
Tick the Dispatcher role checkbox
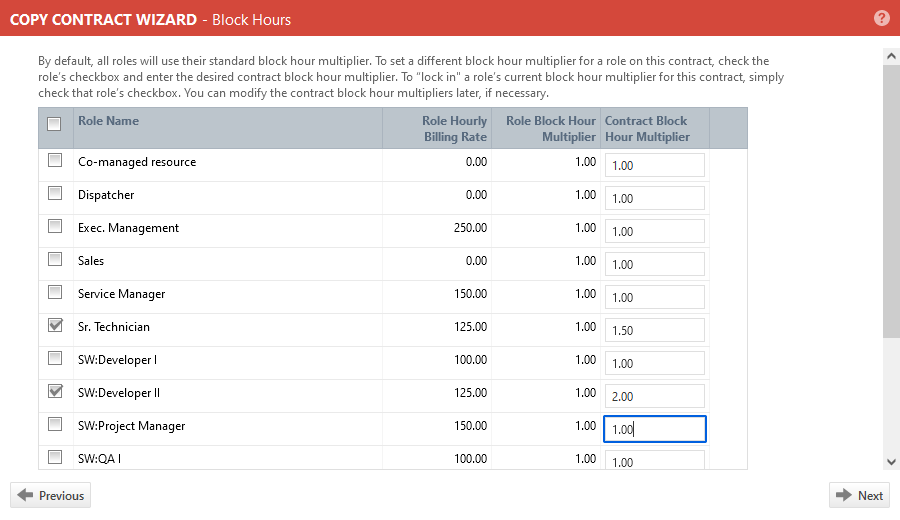click(x=55, y=193)
